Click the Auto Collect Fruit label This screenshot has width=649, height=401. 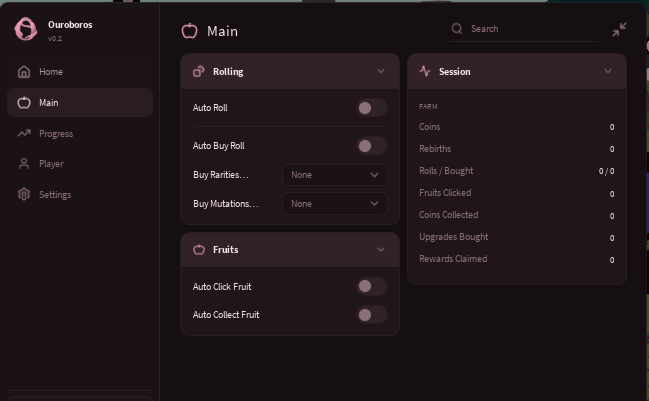pyautogui.click(x=226, y=315)
